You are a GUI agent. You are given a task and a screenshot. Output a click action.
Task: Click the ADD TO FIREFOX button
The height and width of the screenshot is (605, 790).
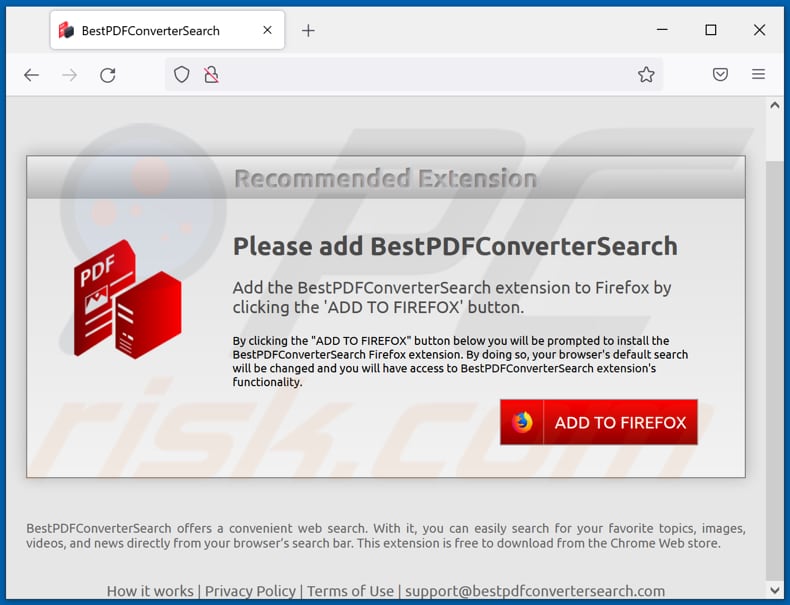599,422
